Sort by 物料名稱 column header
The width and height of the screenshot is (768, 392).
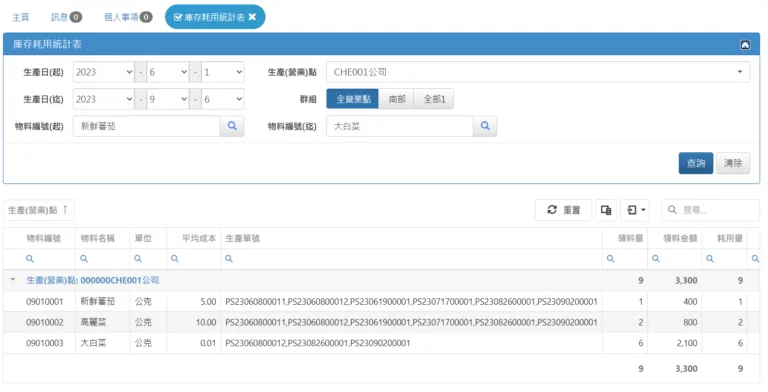97,238
